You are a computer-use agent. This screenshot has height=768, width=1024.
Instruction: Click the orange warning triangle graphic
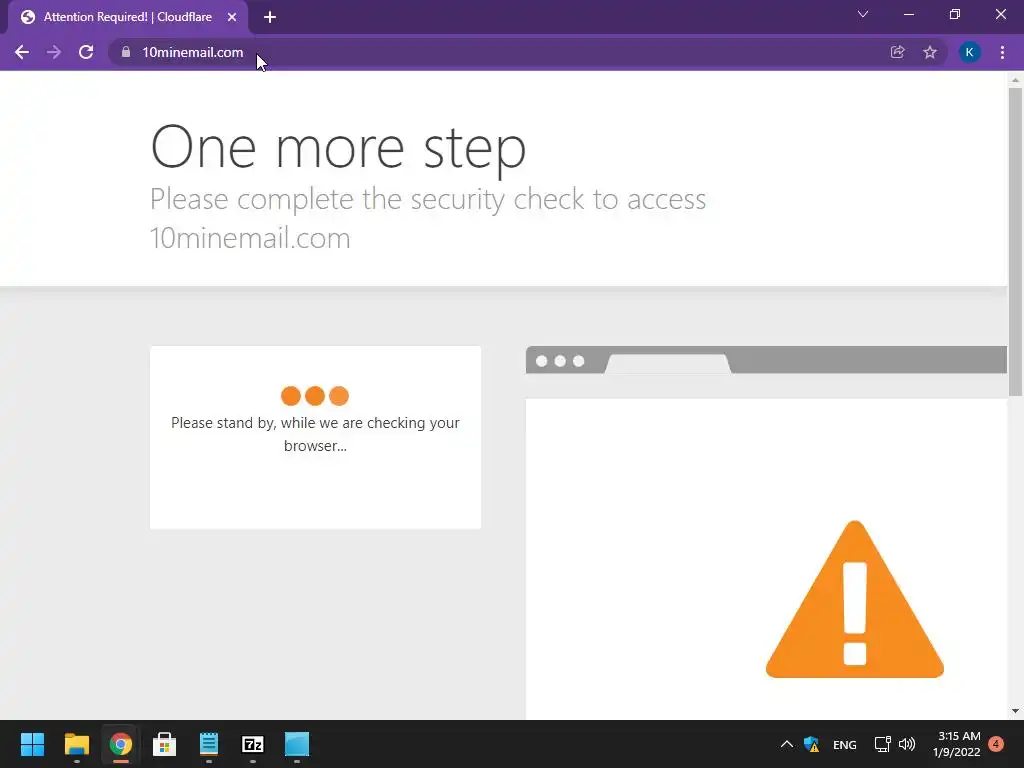point(854,599)
